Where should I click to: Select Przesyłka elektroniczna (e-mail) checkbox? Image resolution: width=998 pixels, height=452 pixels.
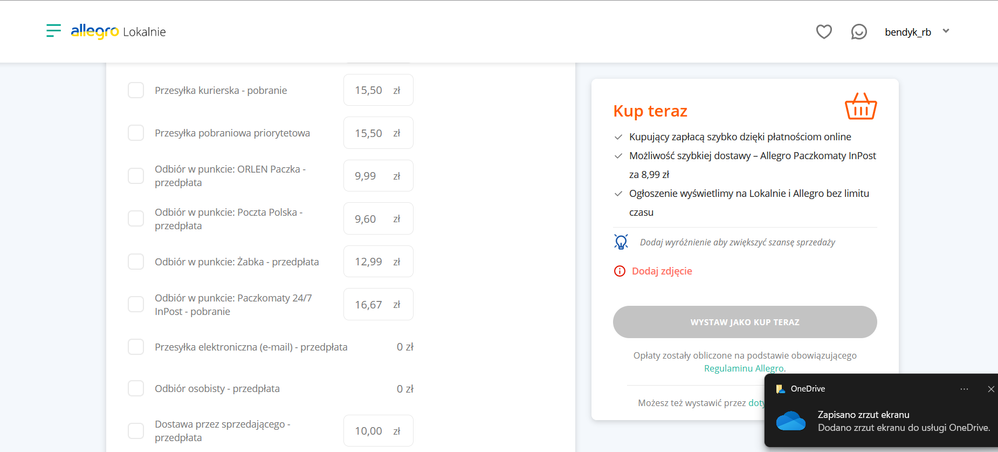tap(136, 347)
